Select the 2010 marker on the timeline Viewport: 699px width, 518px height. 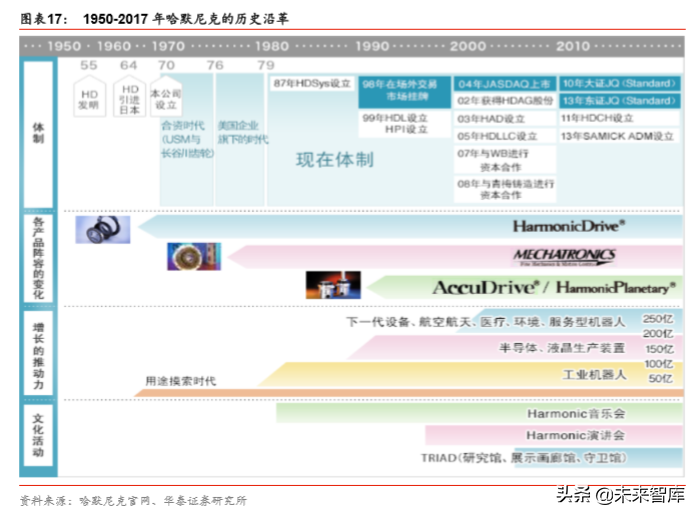(x=573, y=46)
